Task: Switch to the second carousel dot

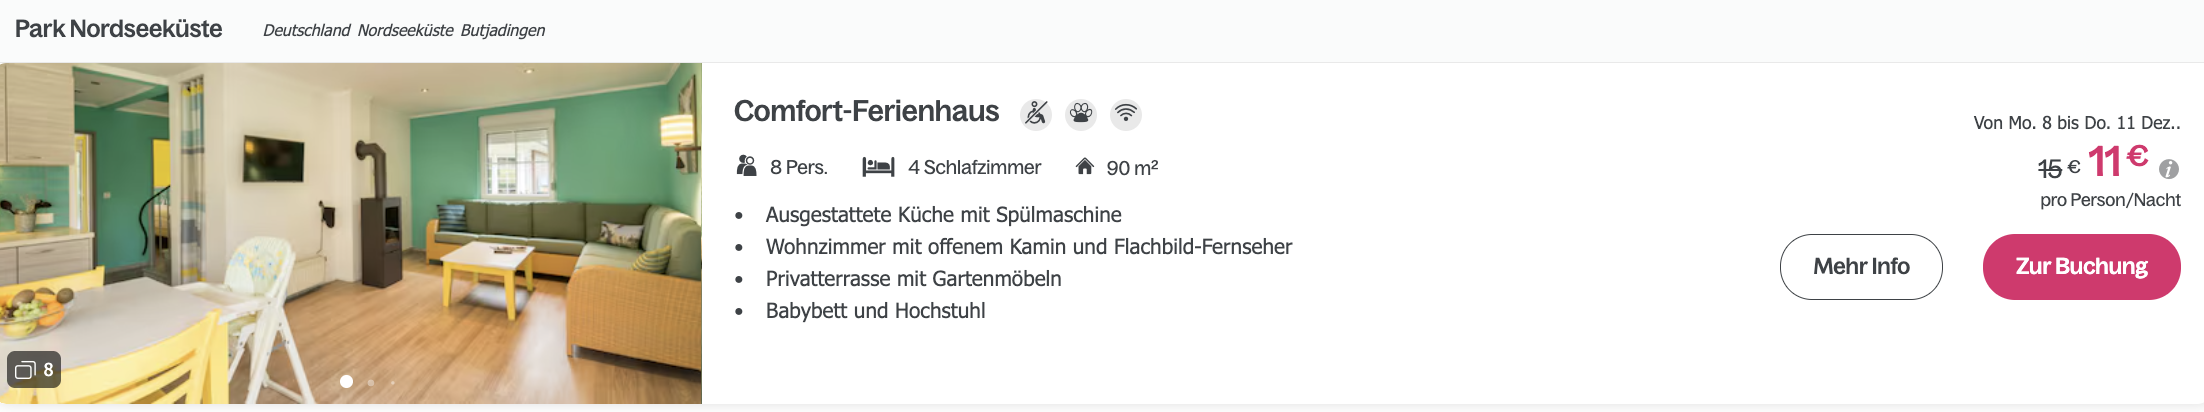Action: click(x=371, y=382)
